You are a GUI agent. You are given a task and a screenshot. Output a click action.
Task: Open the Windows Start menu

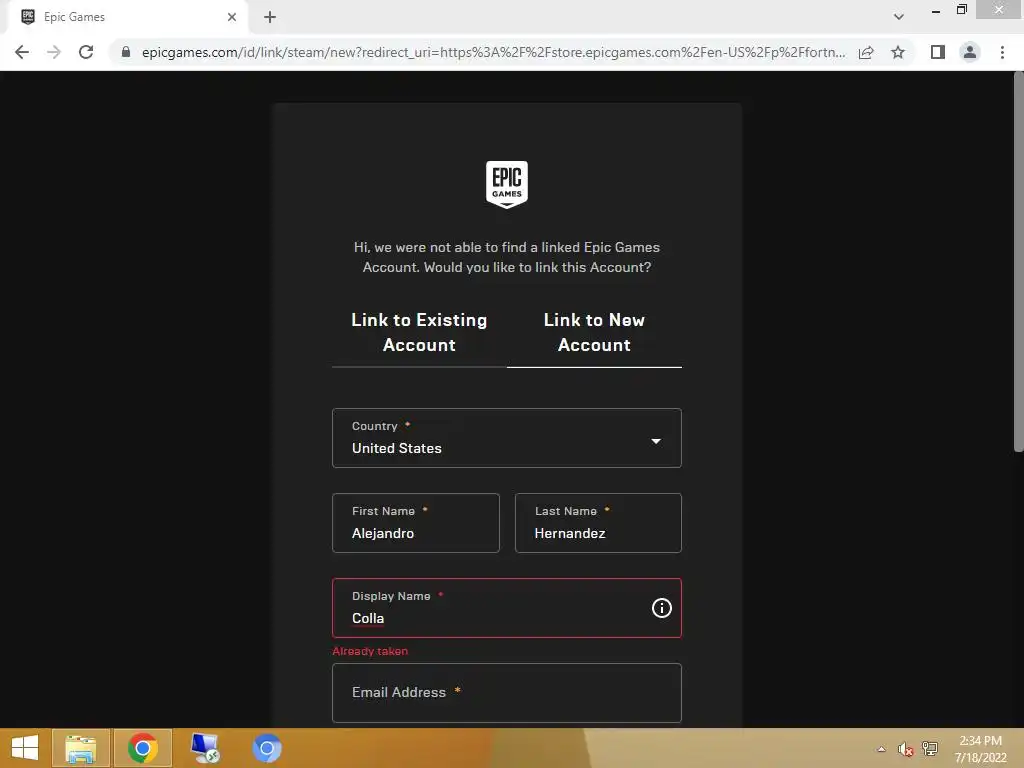(x=25, y=748)
